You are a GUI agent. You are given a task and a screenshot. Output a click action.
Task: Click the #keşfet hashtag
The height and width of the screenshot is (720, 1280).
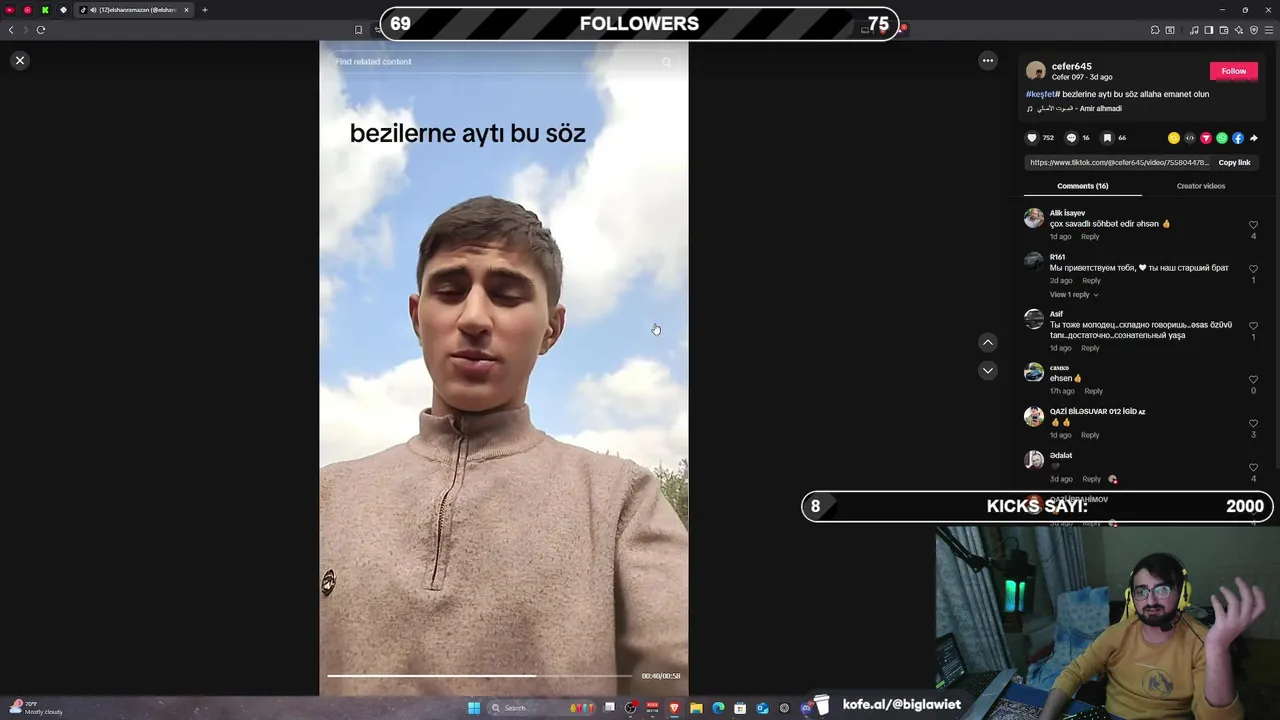(x=1041, y=94)
